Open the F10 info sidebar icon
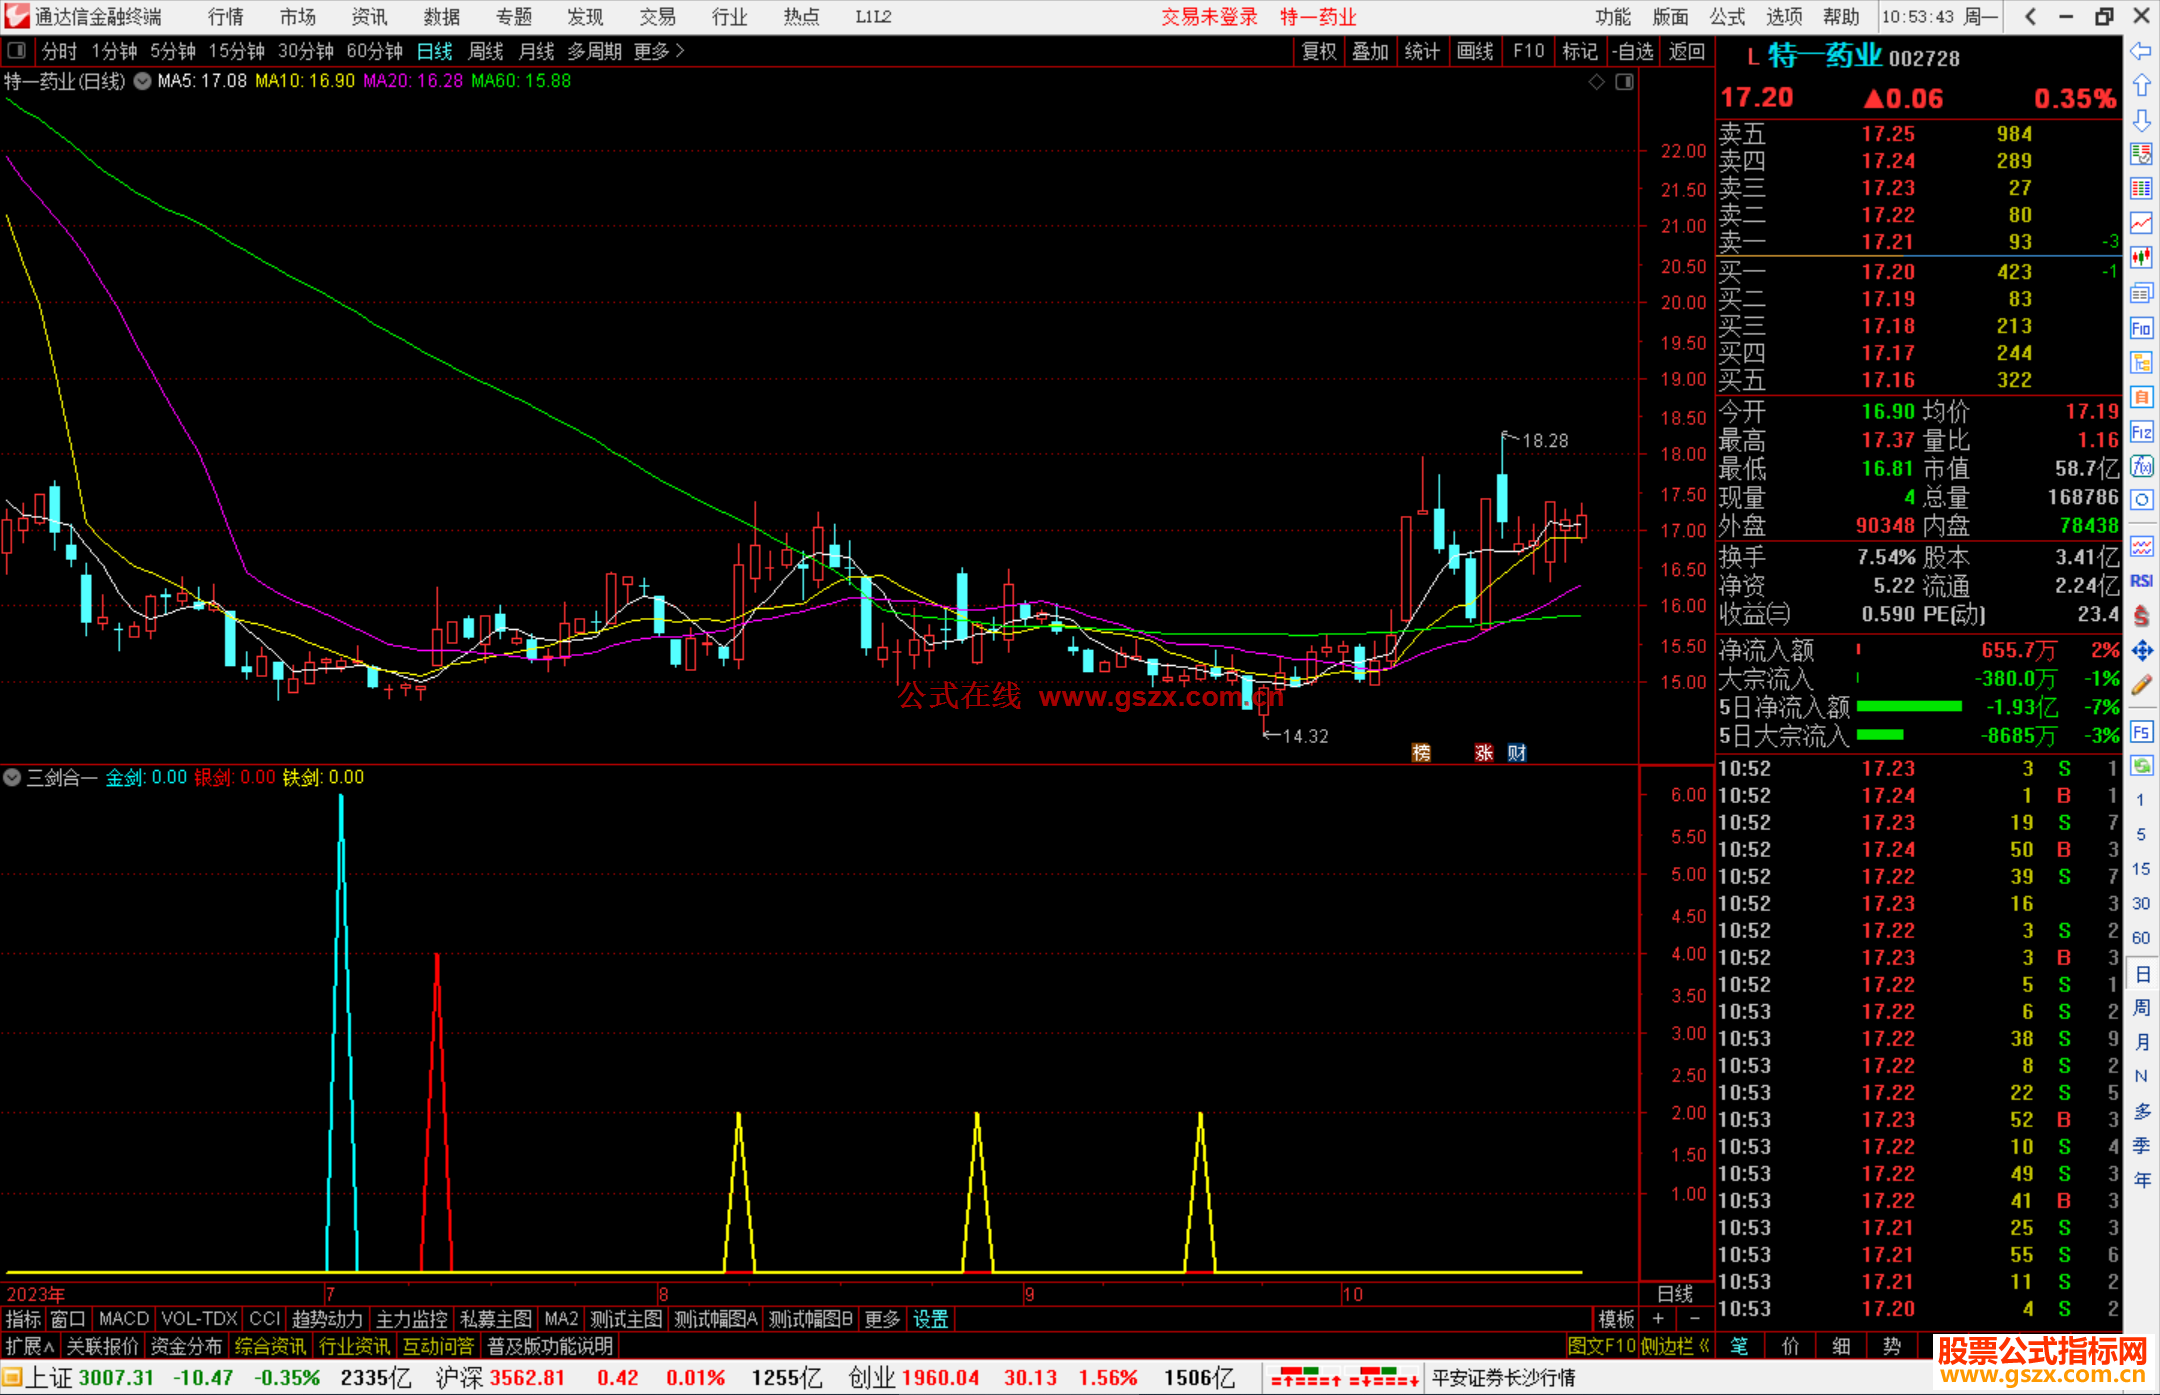This screenshot has width=2160, height=1395. [2141, 328]
